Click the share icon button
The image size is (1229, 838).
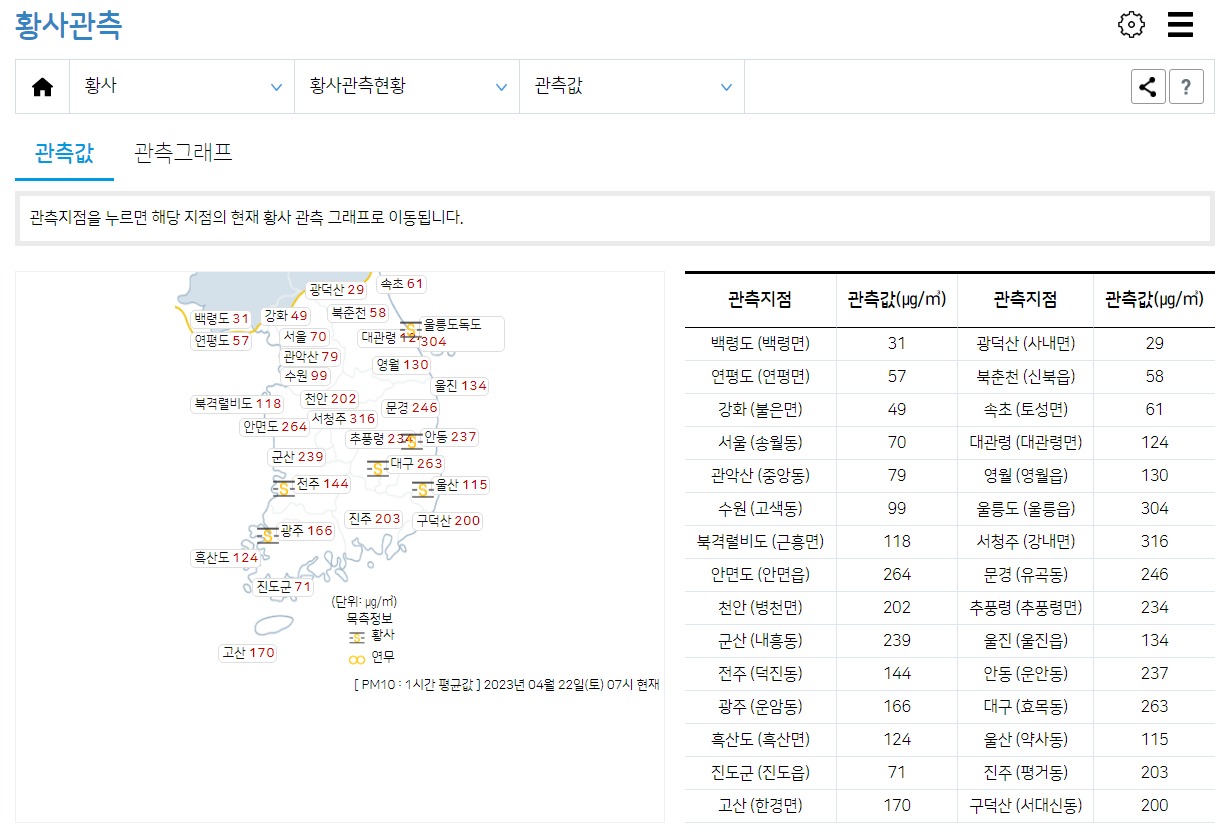[1148, 87]
